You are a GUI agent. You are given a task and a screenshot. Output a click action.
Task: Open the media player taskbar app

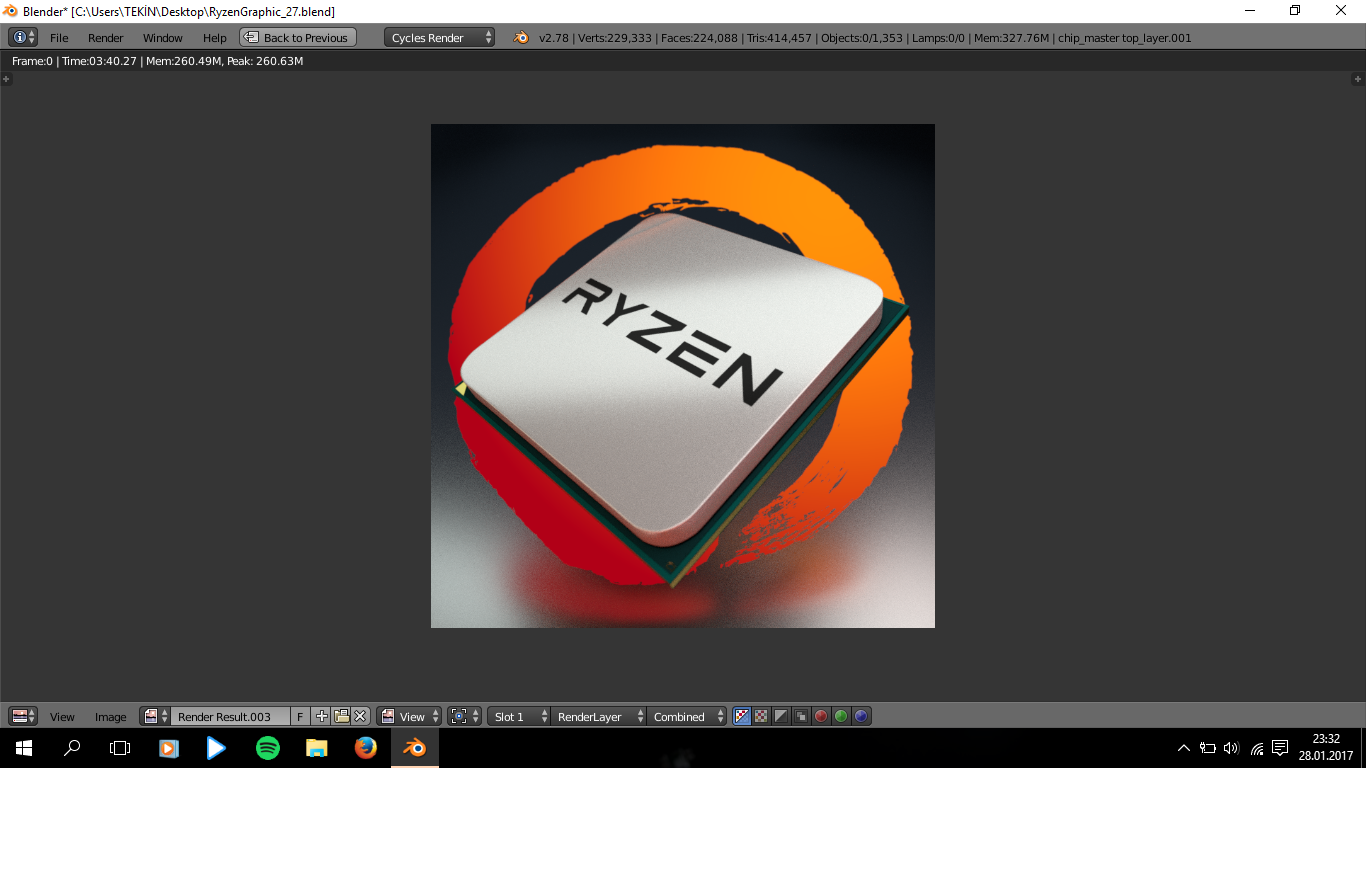[x=168, y=748]
